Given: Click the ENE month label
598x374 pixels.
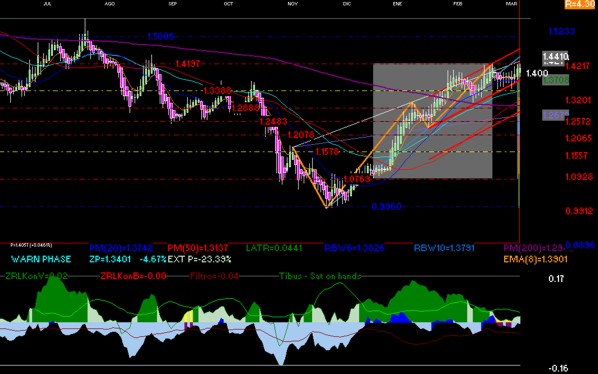Looking at the screenshot, I should coord(397,3).
